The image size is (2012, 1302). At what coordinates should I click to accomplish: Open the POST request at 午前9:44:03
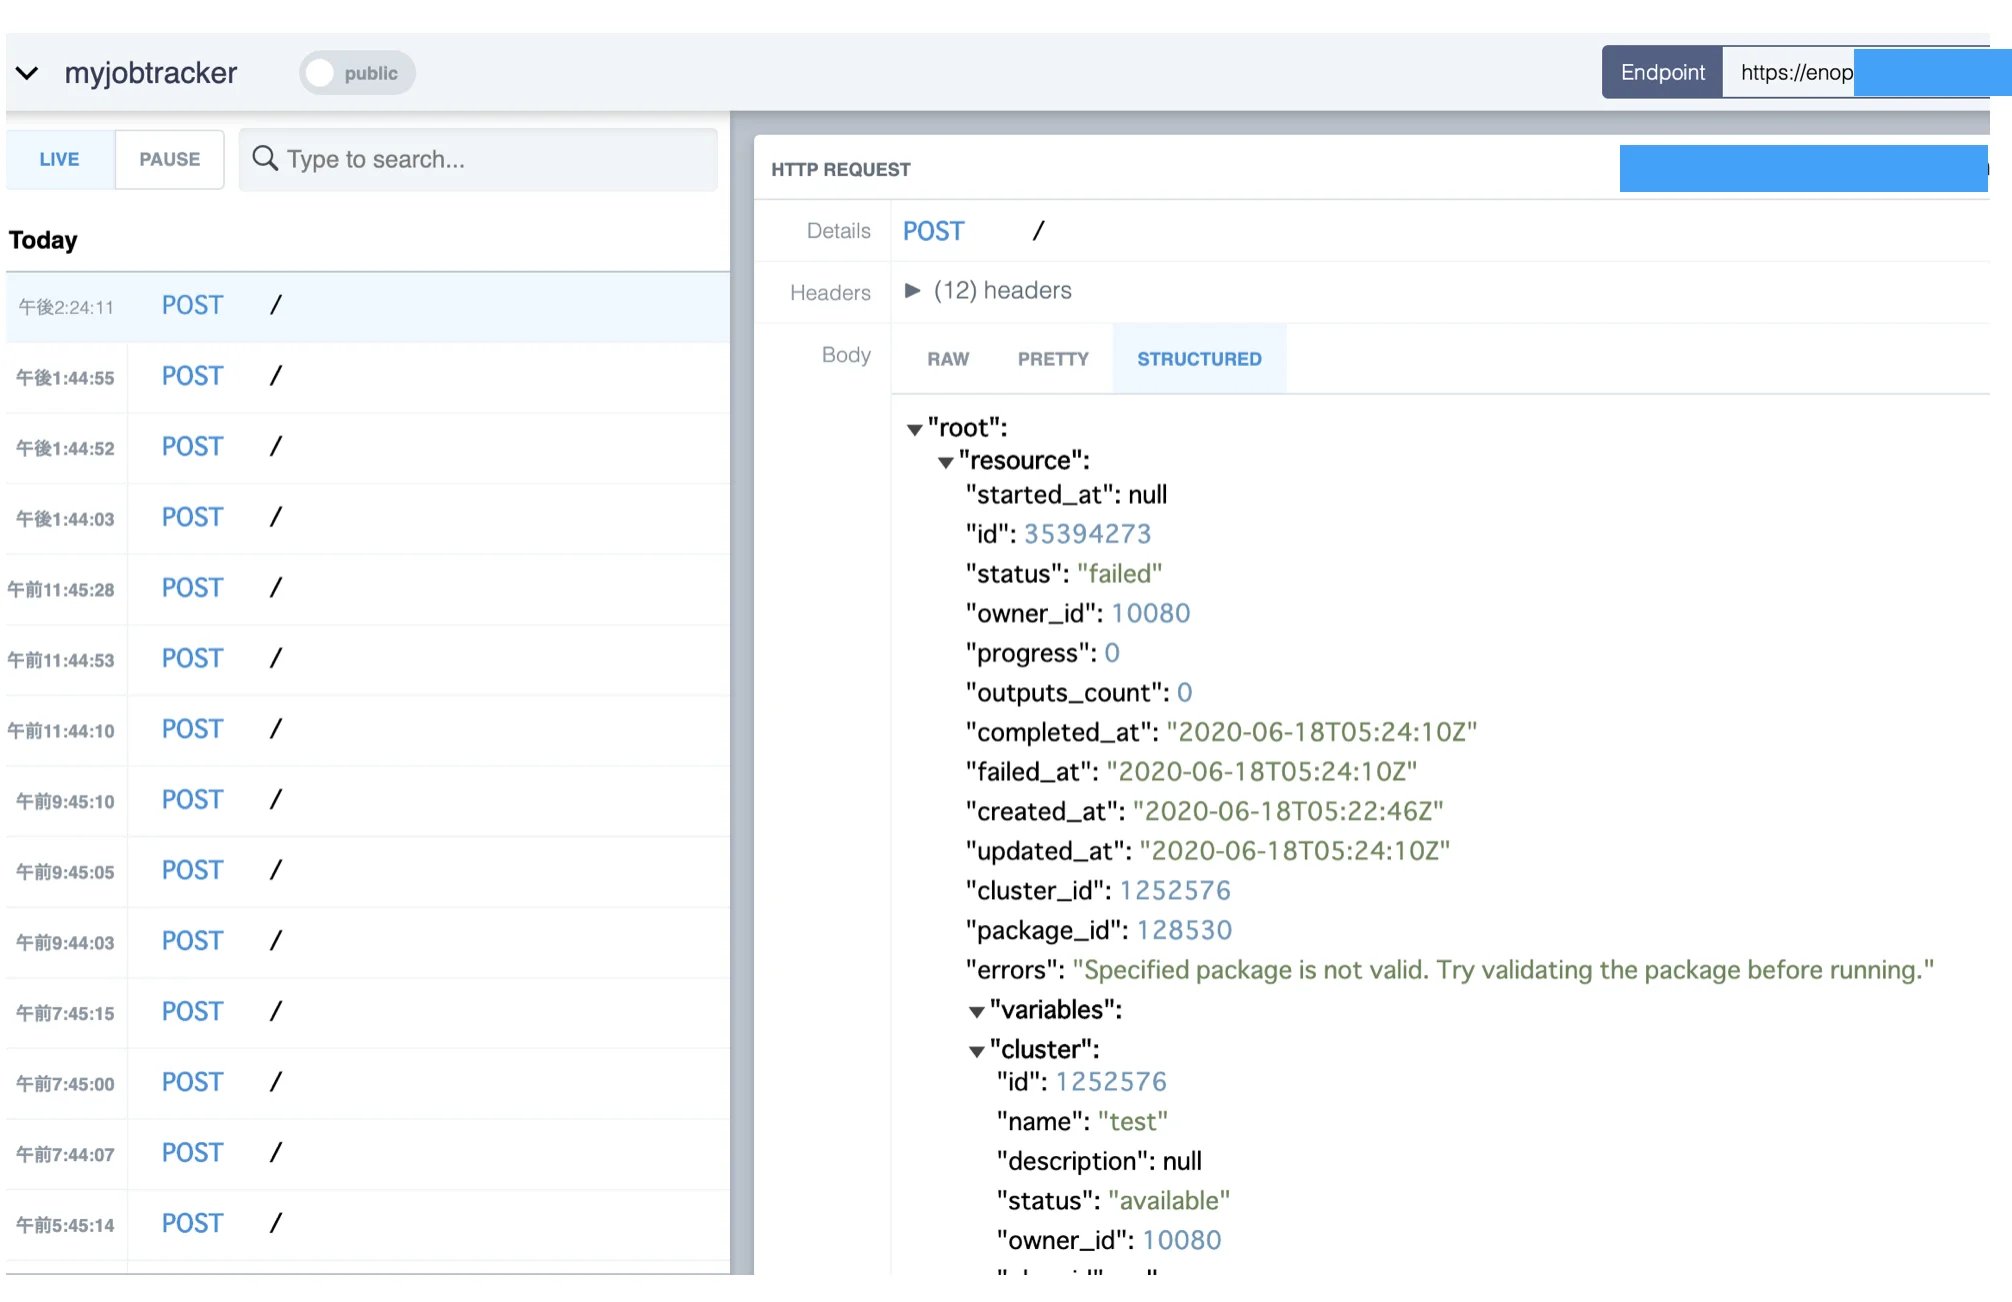[367, 942]
